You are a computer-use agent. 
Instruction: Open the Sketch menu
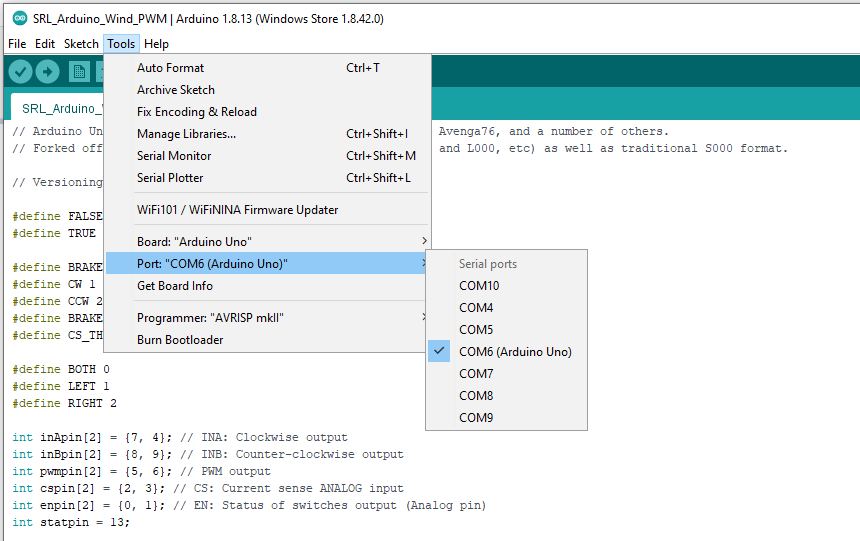(x=81, y=44)
